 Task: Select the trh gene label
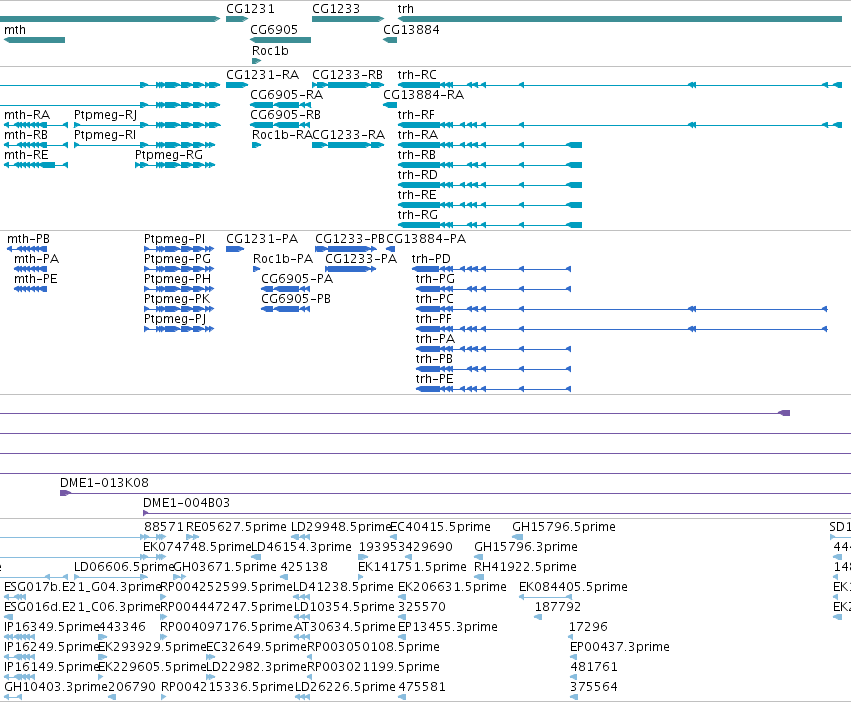tap(405, 9)
